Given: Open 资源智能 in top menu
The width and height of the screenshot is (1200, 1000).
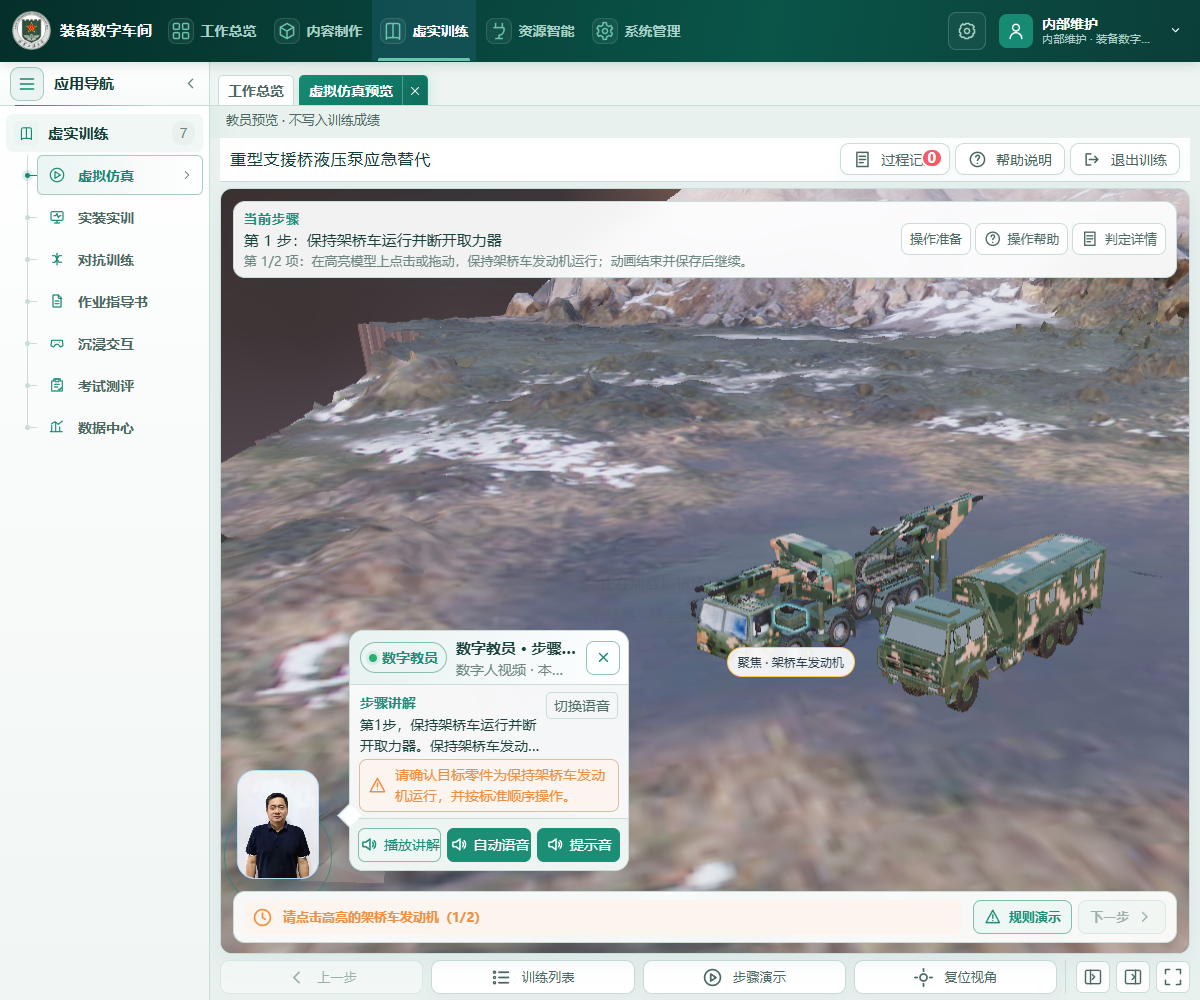Looking at the screenshot, I should [x=530, y=31].
